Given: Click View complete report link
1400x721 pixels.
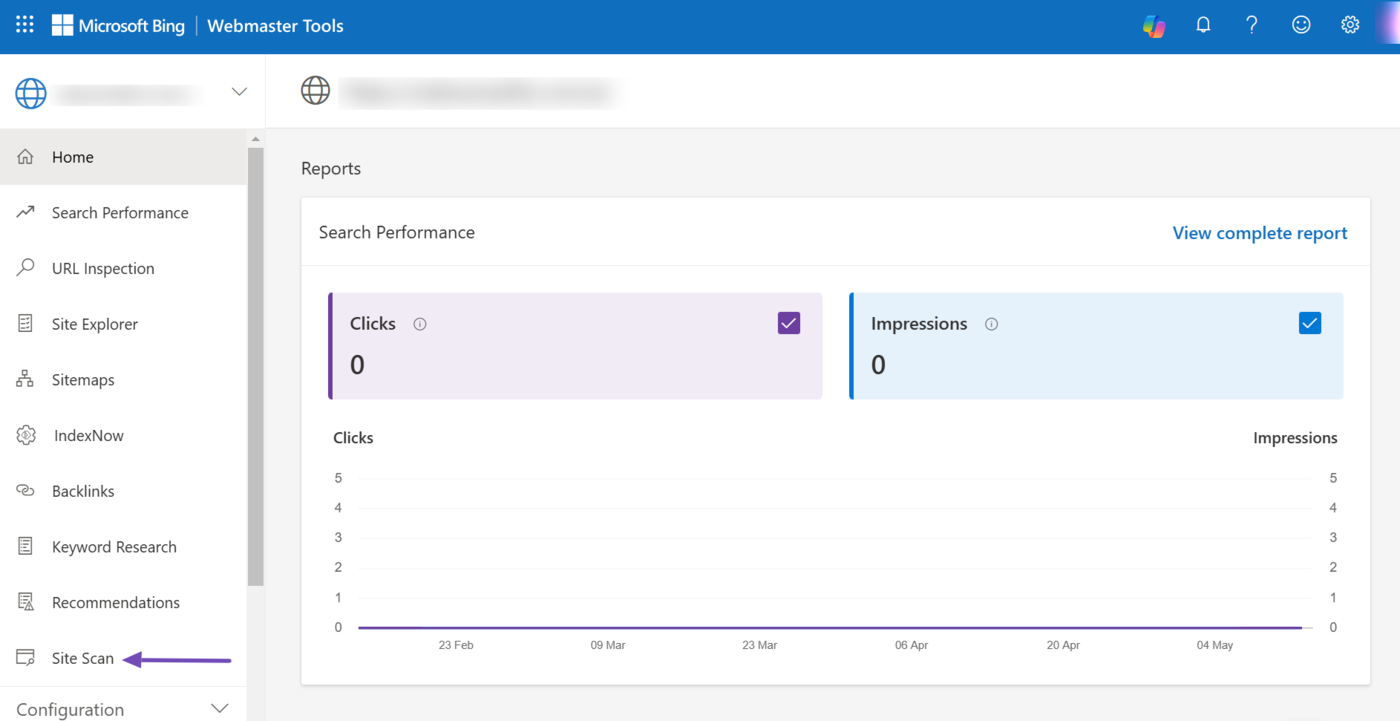Looking at the screenshot, I should (1259, 233).
